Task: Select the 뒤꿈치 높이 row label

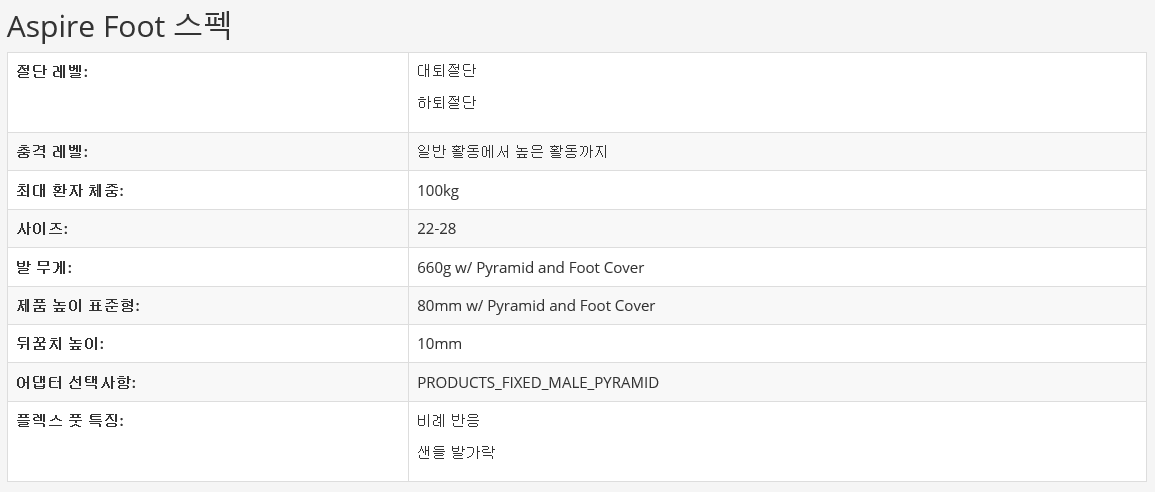Action: point(61,344)
